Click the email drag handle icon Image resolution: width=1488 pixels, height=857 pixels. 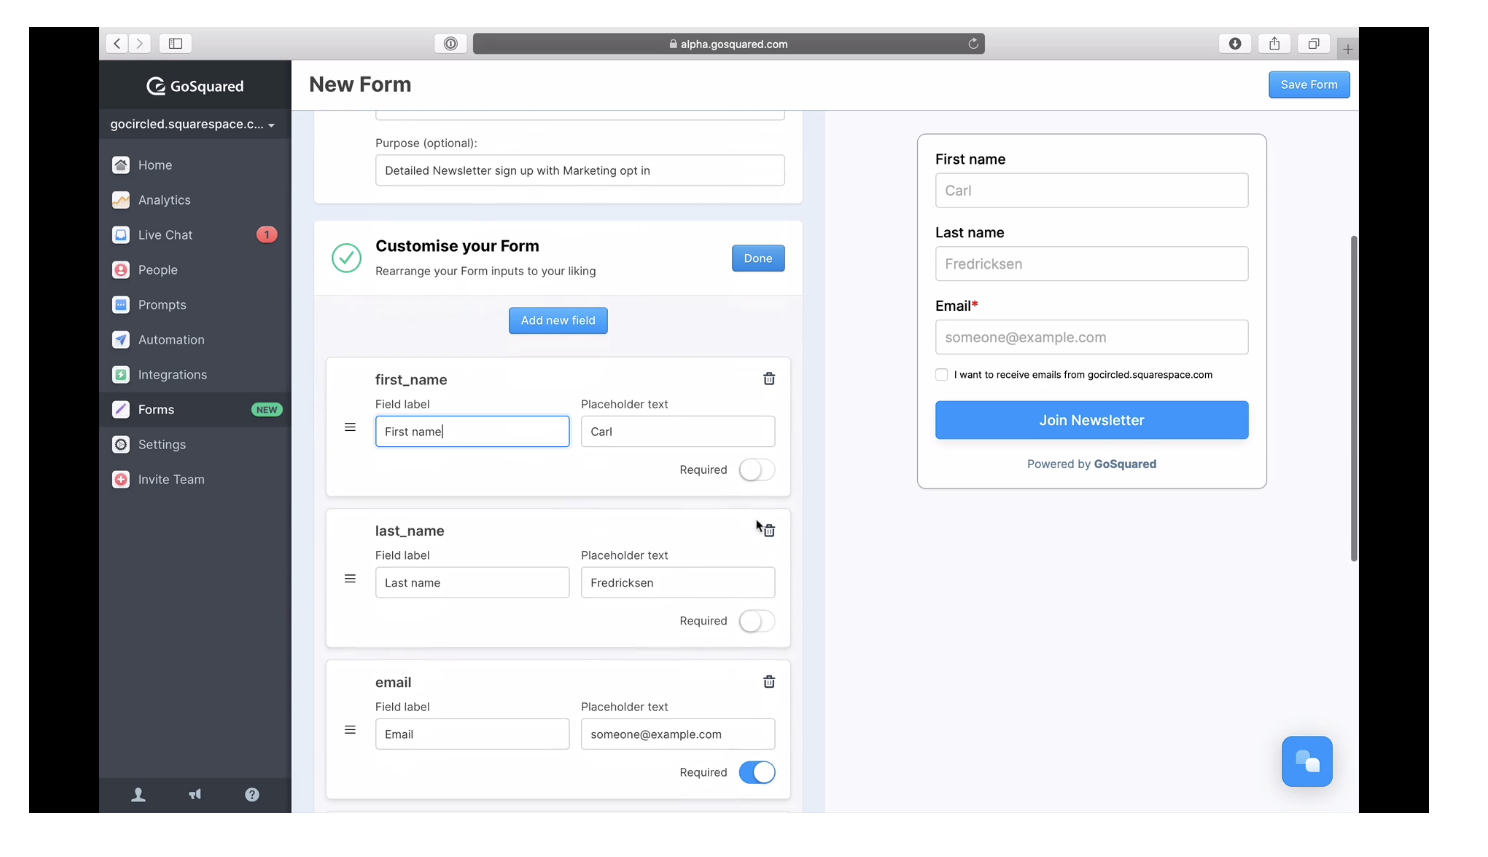coord(350,730)
